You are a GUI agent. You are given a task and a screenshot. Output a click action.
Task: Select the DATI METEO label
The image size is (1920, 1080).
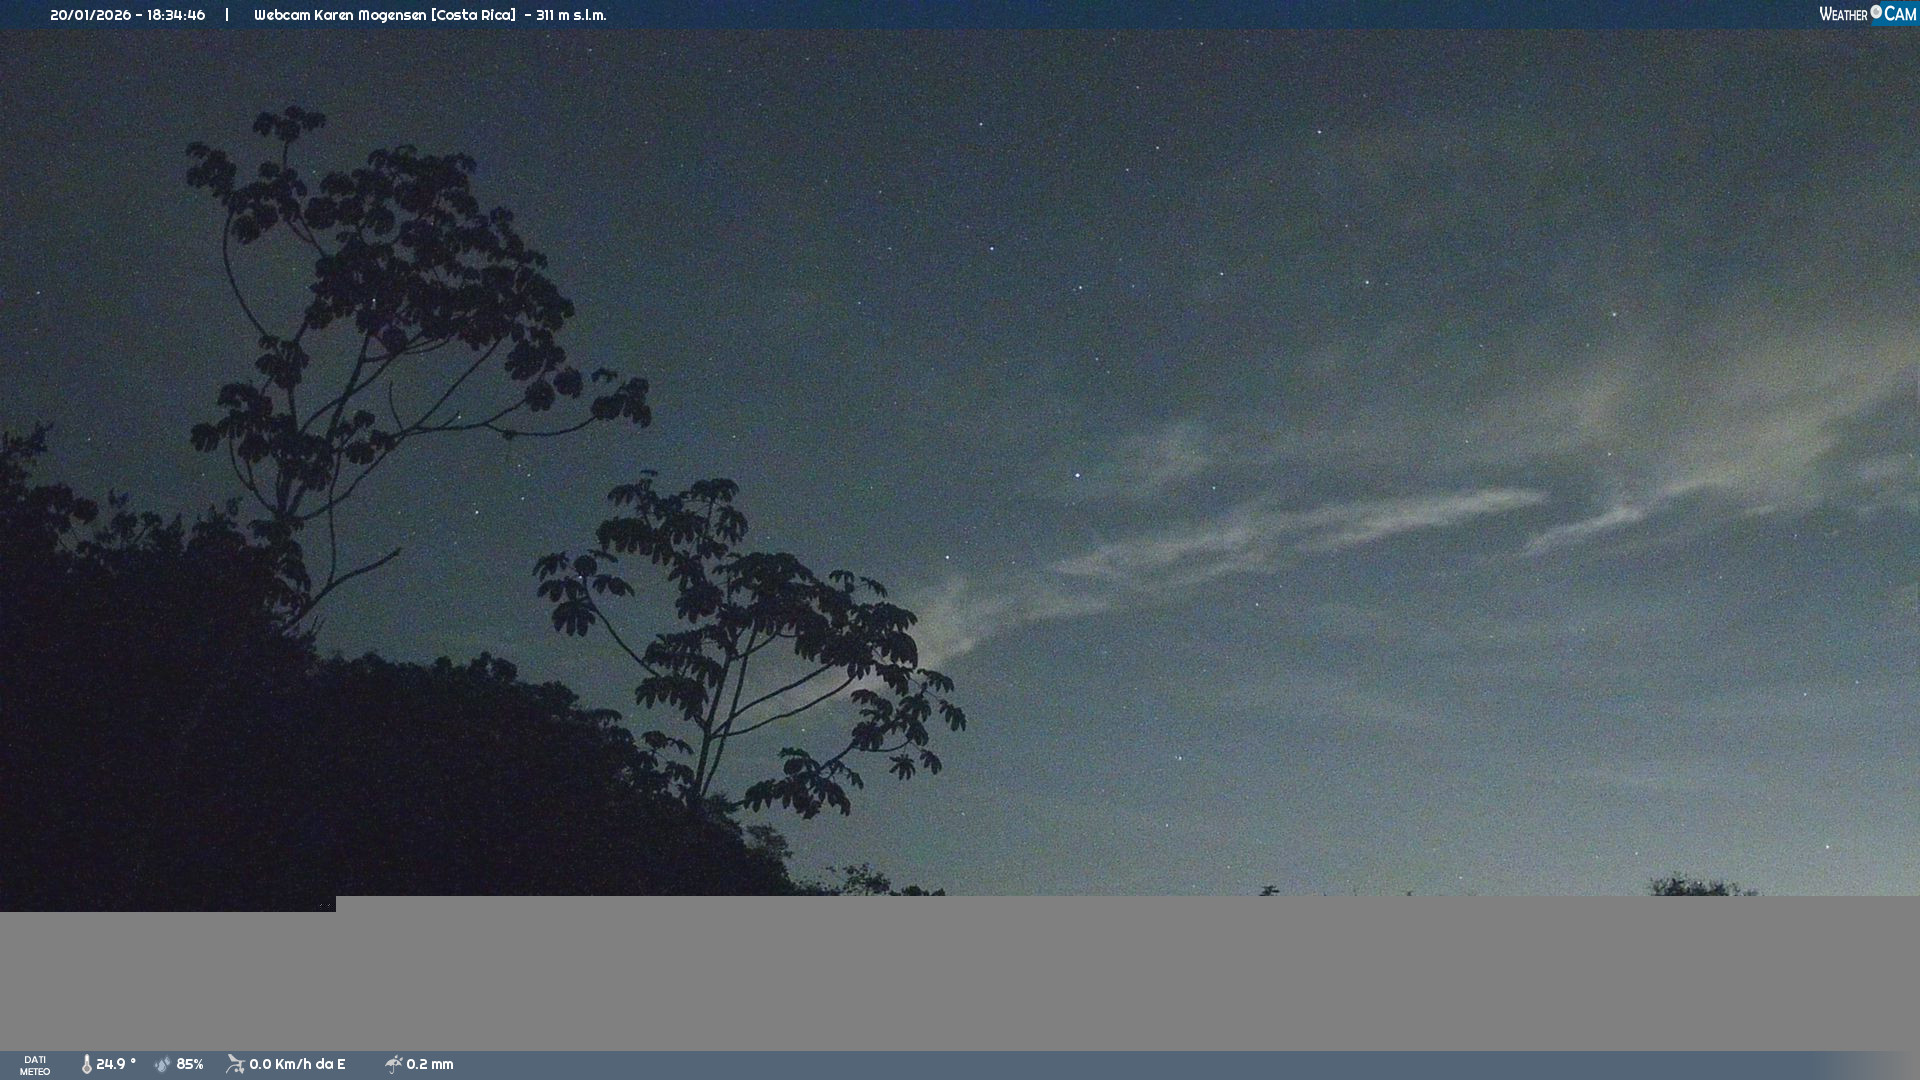(35, 1065)
